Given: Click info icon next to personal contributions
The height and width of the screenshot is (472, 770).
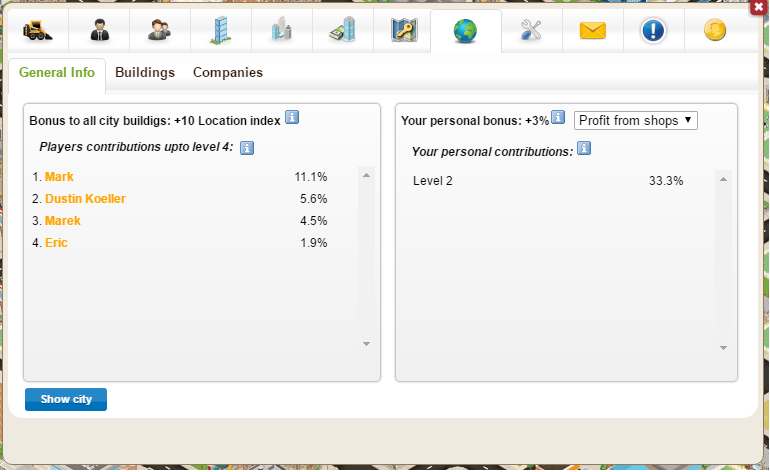Looking at the screenshot, I should pyautogui.click(x=583, y=148).
